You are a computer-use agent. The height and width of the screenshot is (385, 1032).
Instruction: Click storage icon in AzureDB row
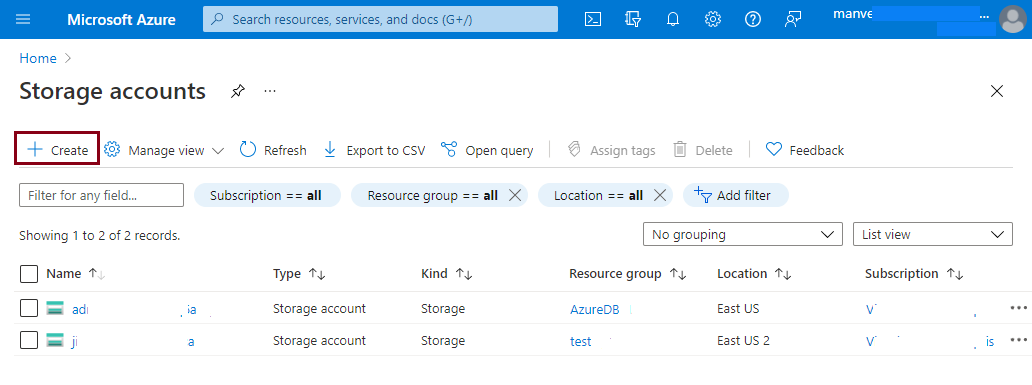[55, 308]
